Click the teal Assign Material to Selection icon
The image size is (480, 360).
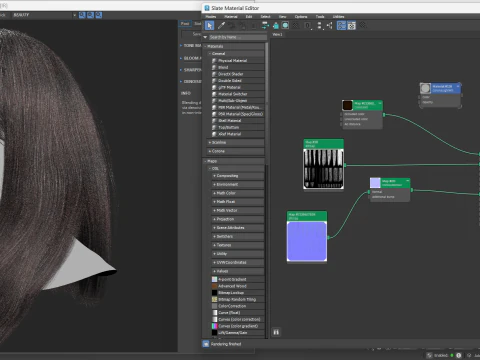pyautogui.click(x=275, y=25)
